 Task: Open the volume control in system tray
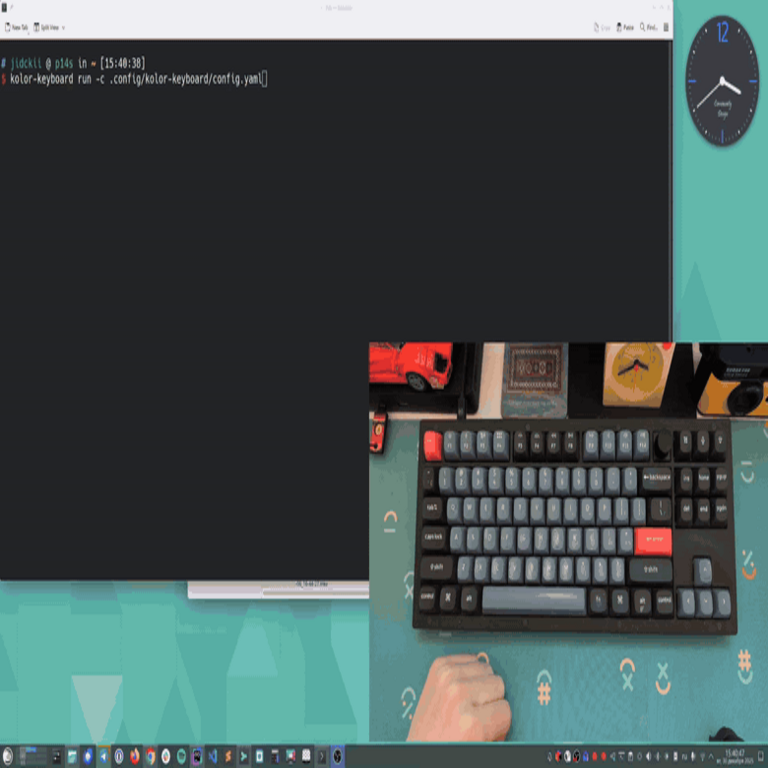[x=648, y=756]
